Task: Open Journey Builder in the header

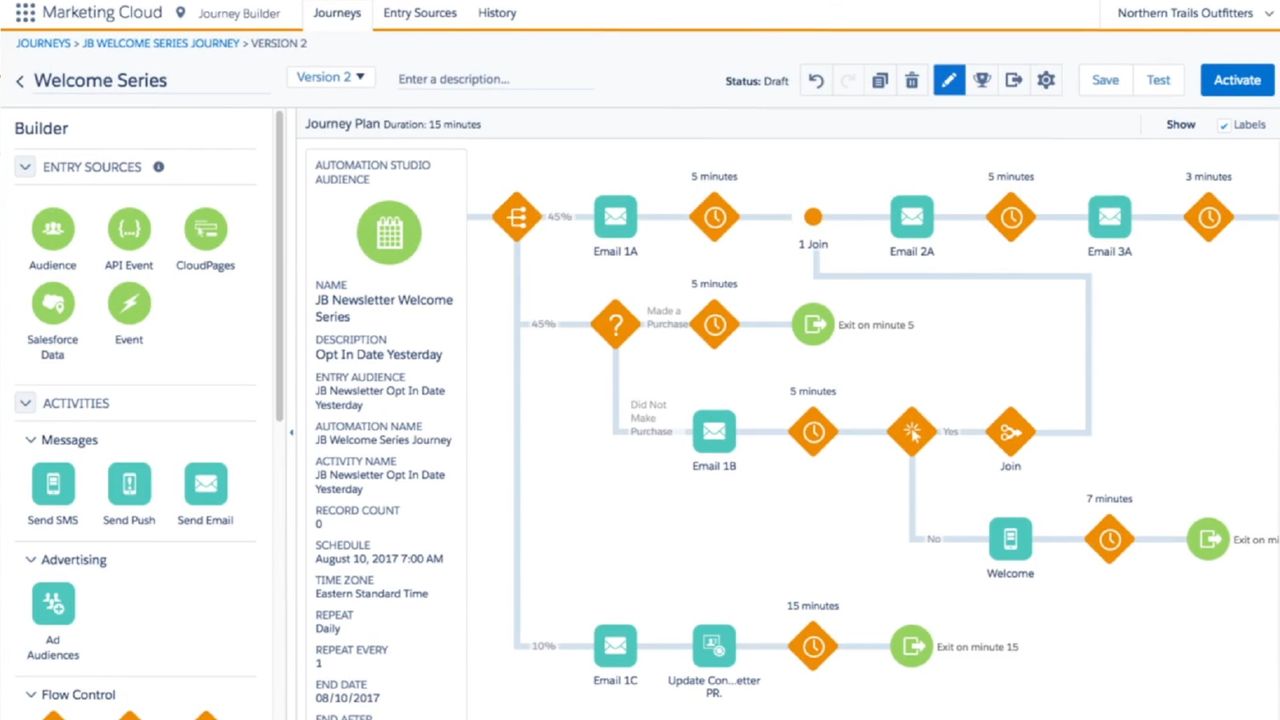Action: click(239, 14)
